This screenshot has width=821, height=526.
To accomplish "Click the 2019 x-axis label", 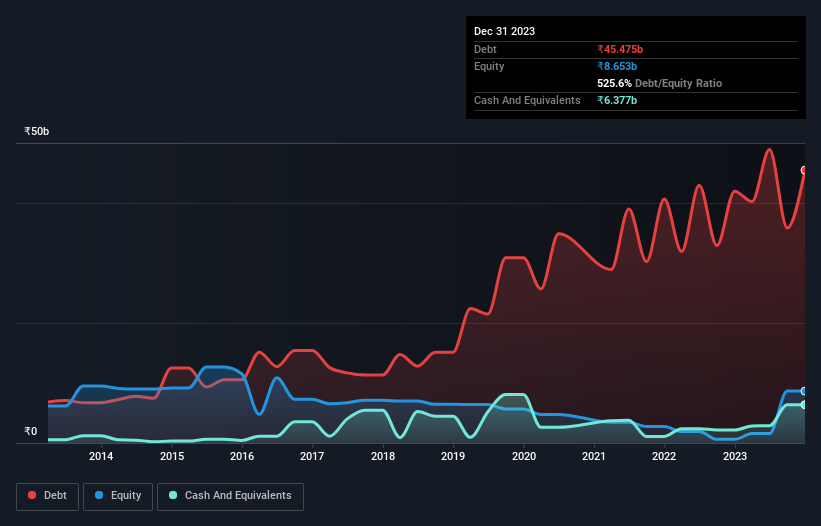I will pos(453,456).
